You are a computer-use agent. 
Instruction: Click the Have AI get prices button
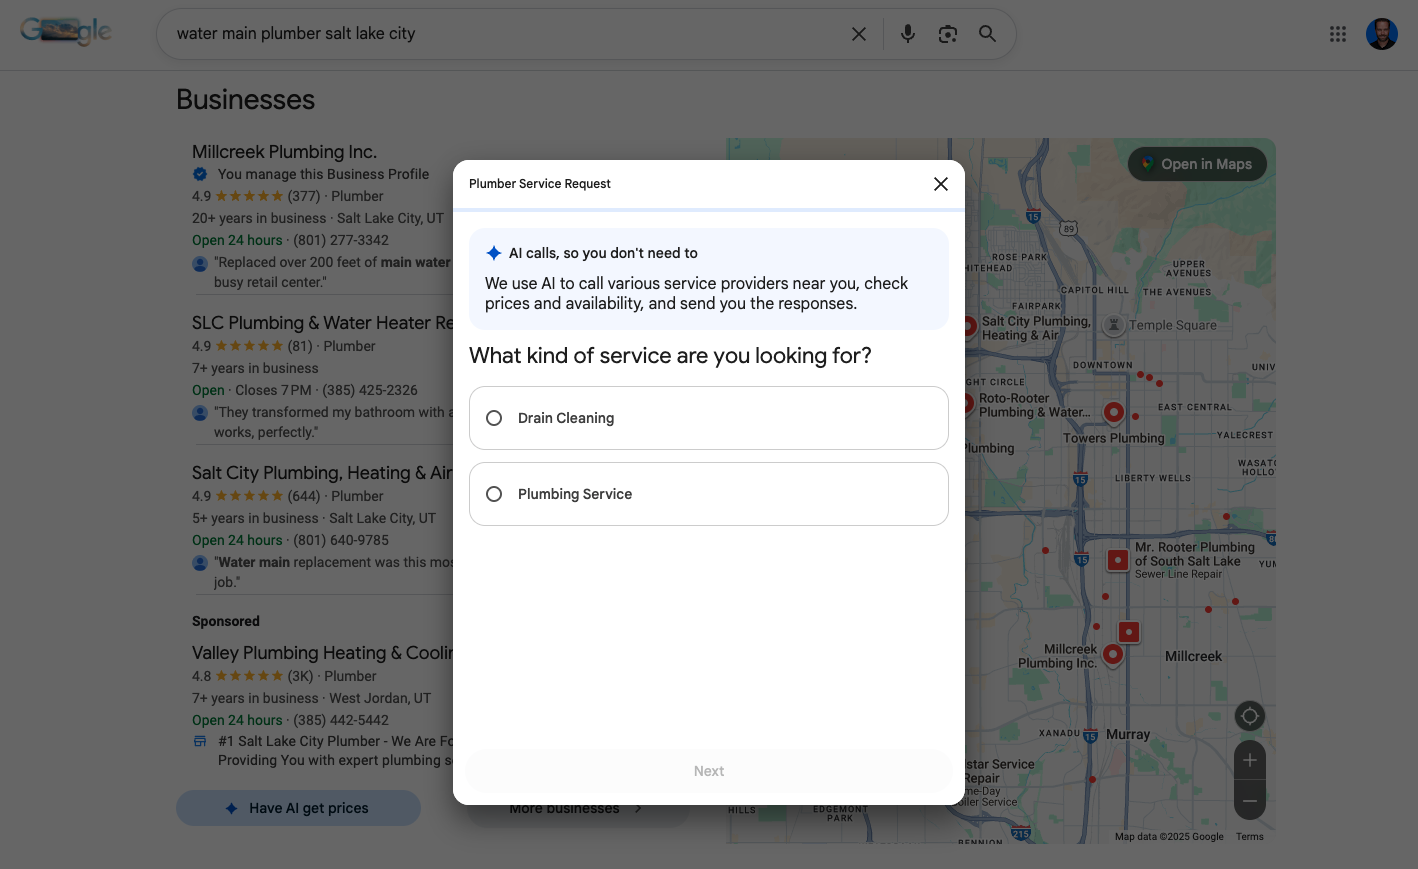(x=298, y=807)
